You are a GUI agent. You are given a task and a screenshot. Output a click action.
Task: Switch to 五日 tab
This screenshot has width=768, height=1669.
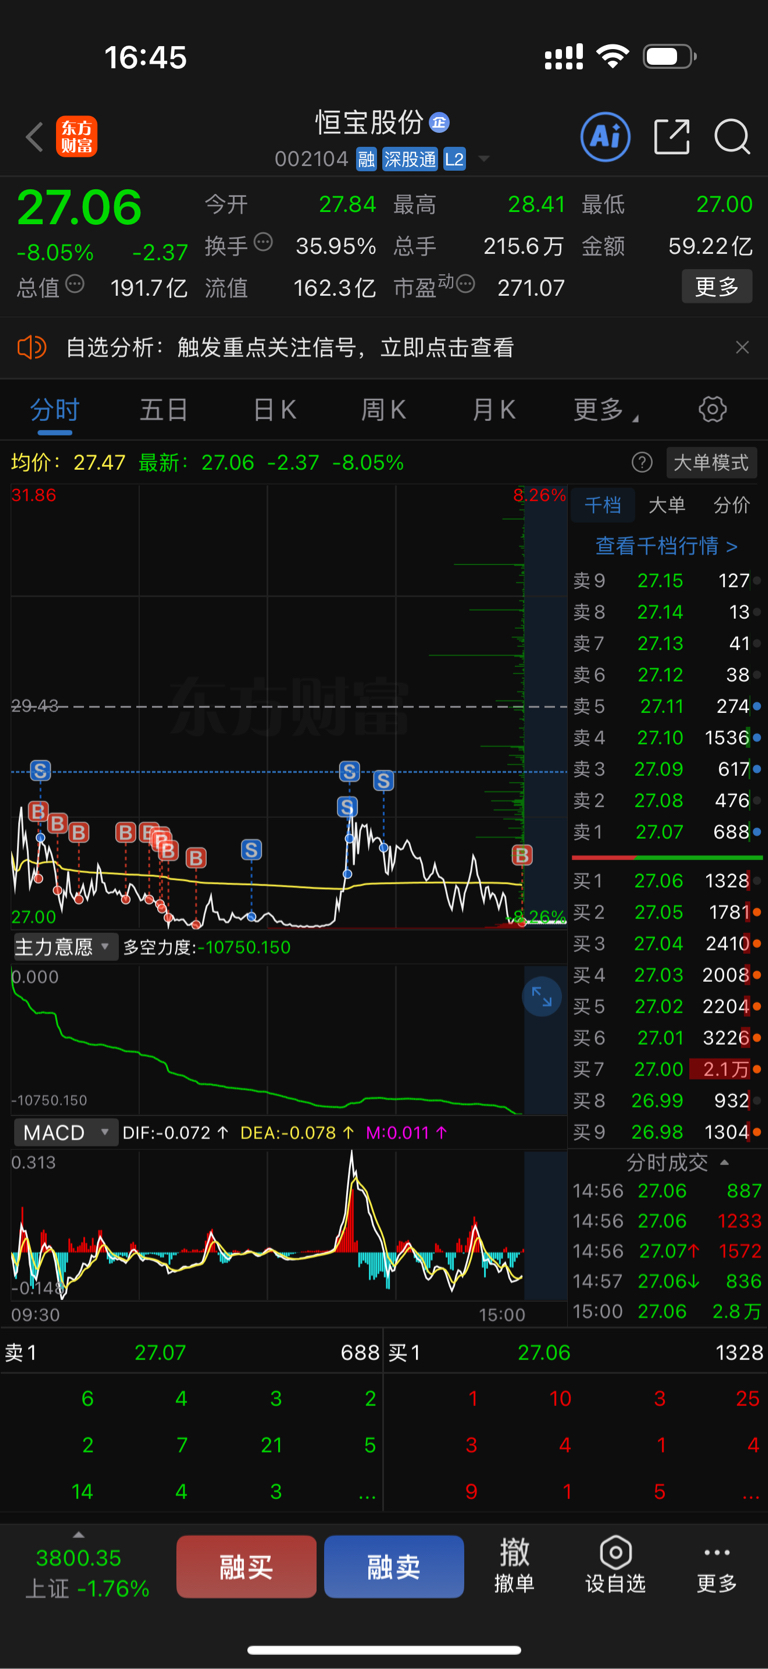[x=164, y=410]
